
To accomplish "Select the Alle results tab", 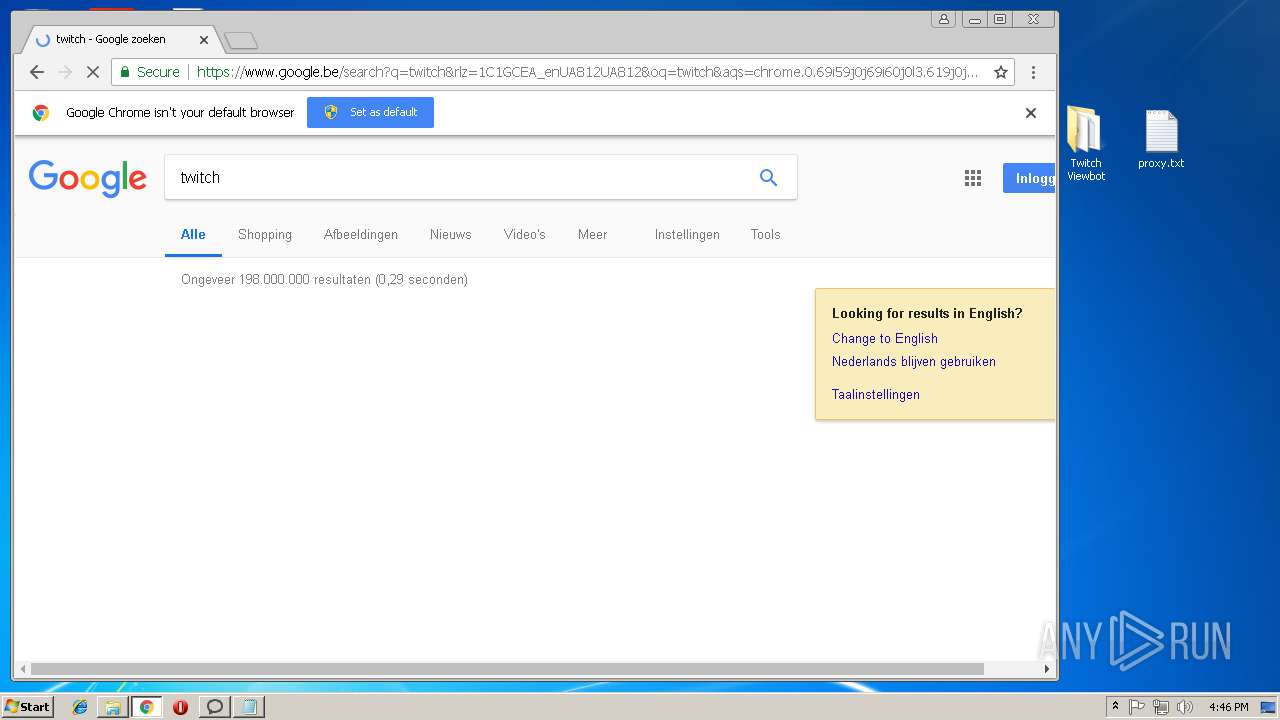I will click(193, 234).
